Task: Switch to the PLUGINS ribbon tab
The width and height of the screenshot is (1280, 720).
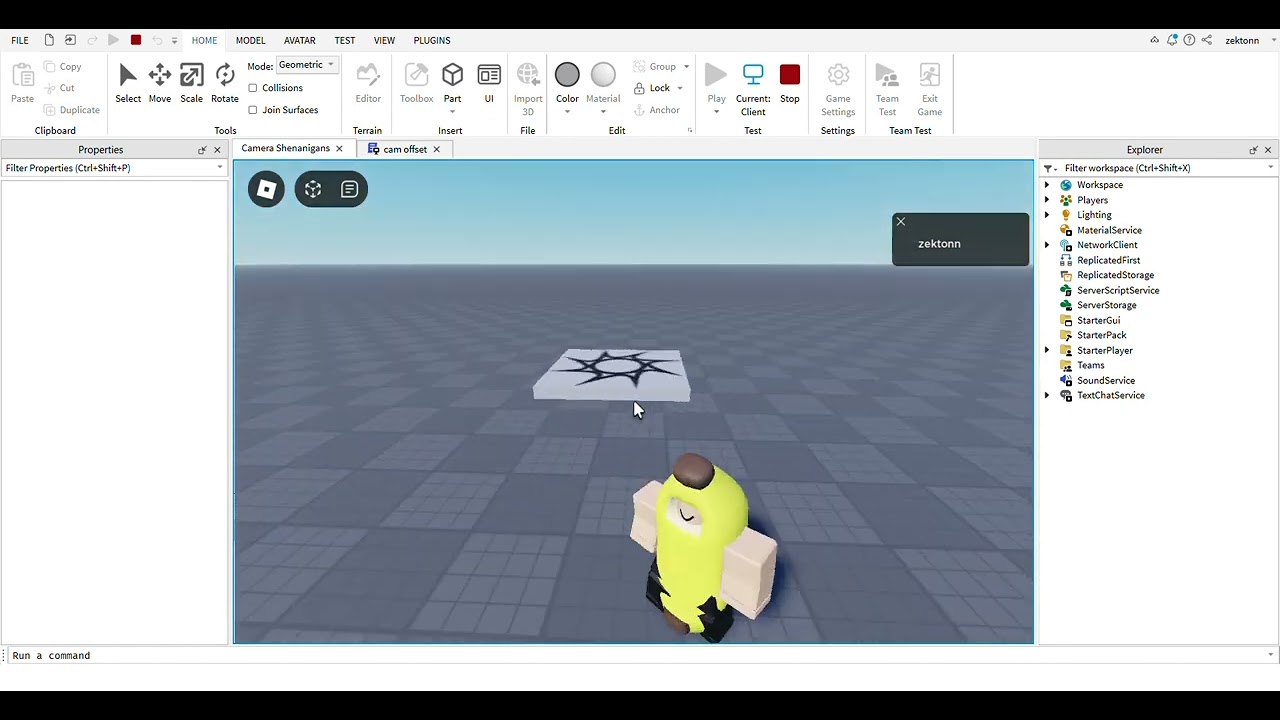Action: (432, 41)
